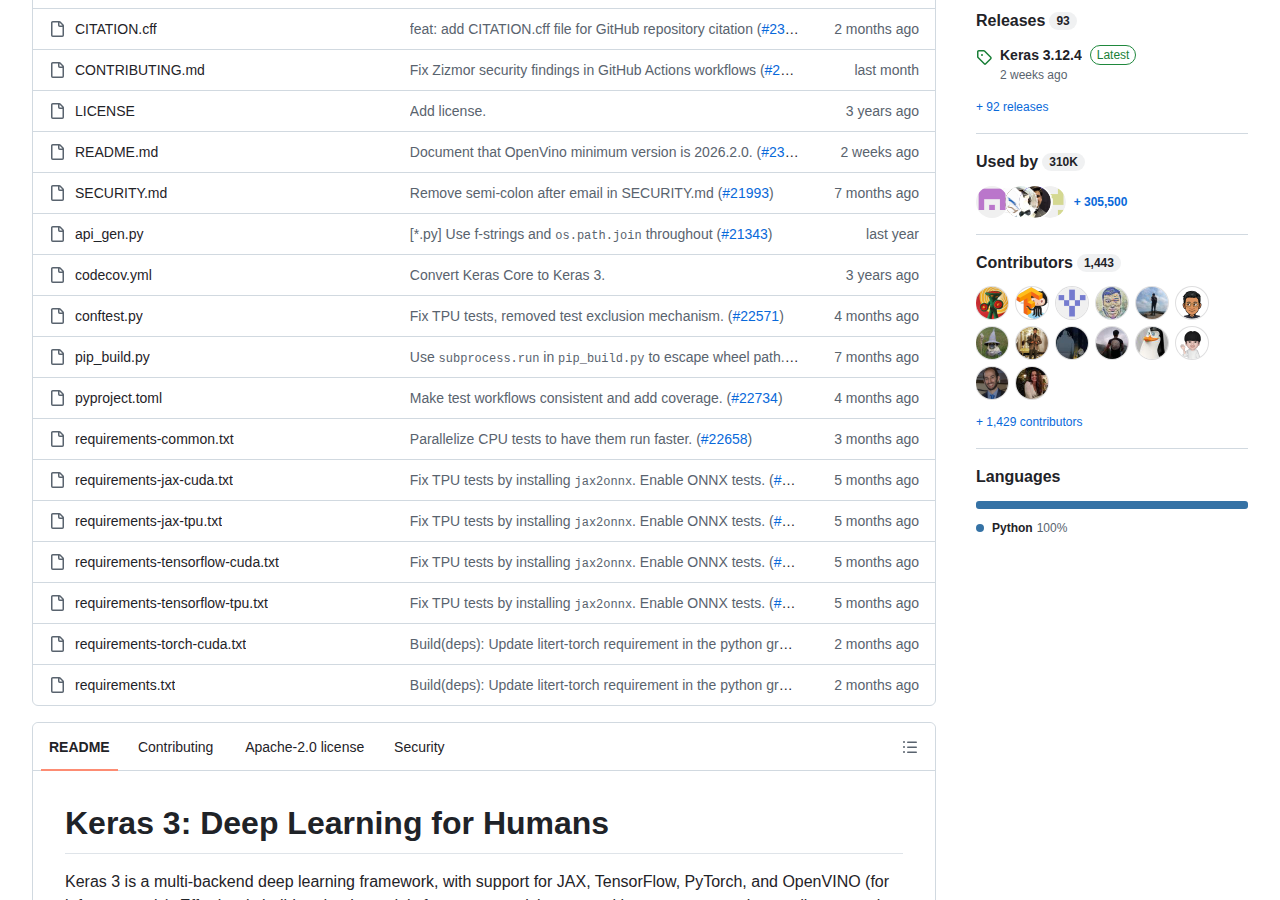Screen dimensions: 1280x900
Task: Open pull request #22571 link
Action: (x=756, y=316)
